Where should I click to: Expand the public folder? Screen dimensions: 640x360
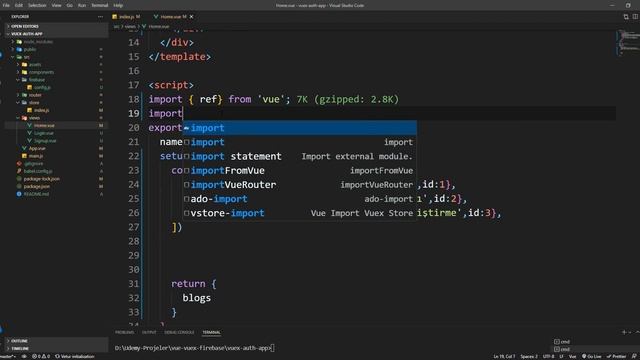pyautogui.click(x=29, y=49)
